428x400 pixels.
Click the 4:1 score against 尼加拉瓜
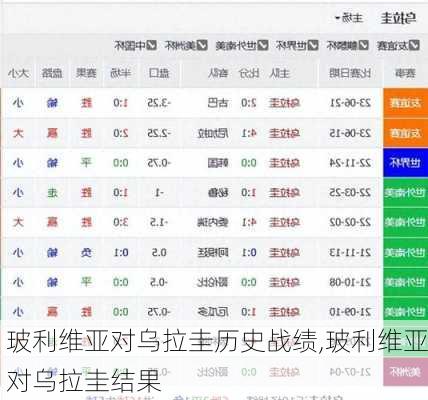pos(249,133)
